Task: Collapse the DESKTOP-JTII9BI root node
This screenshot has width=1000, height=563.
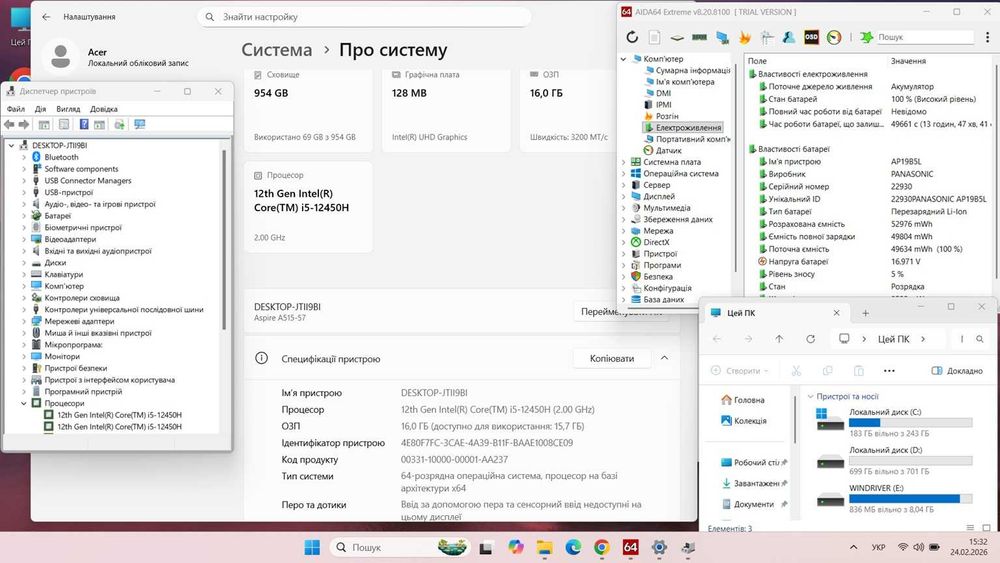Action: point(11,145)
